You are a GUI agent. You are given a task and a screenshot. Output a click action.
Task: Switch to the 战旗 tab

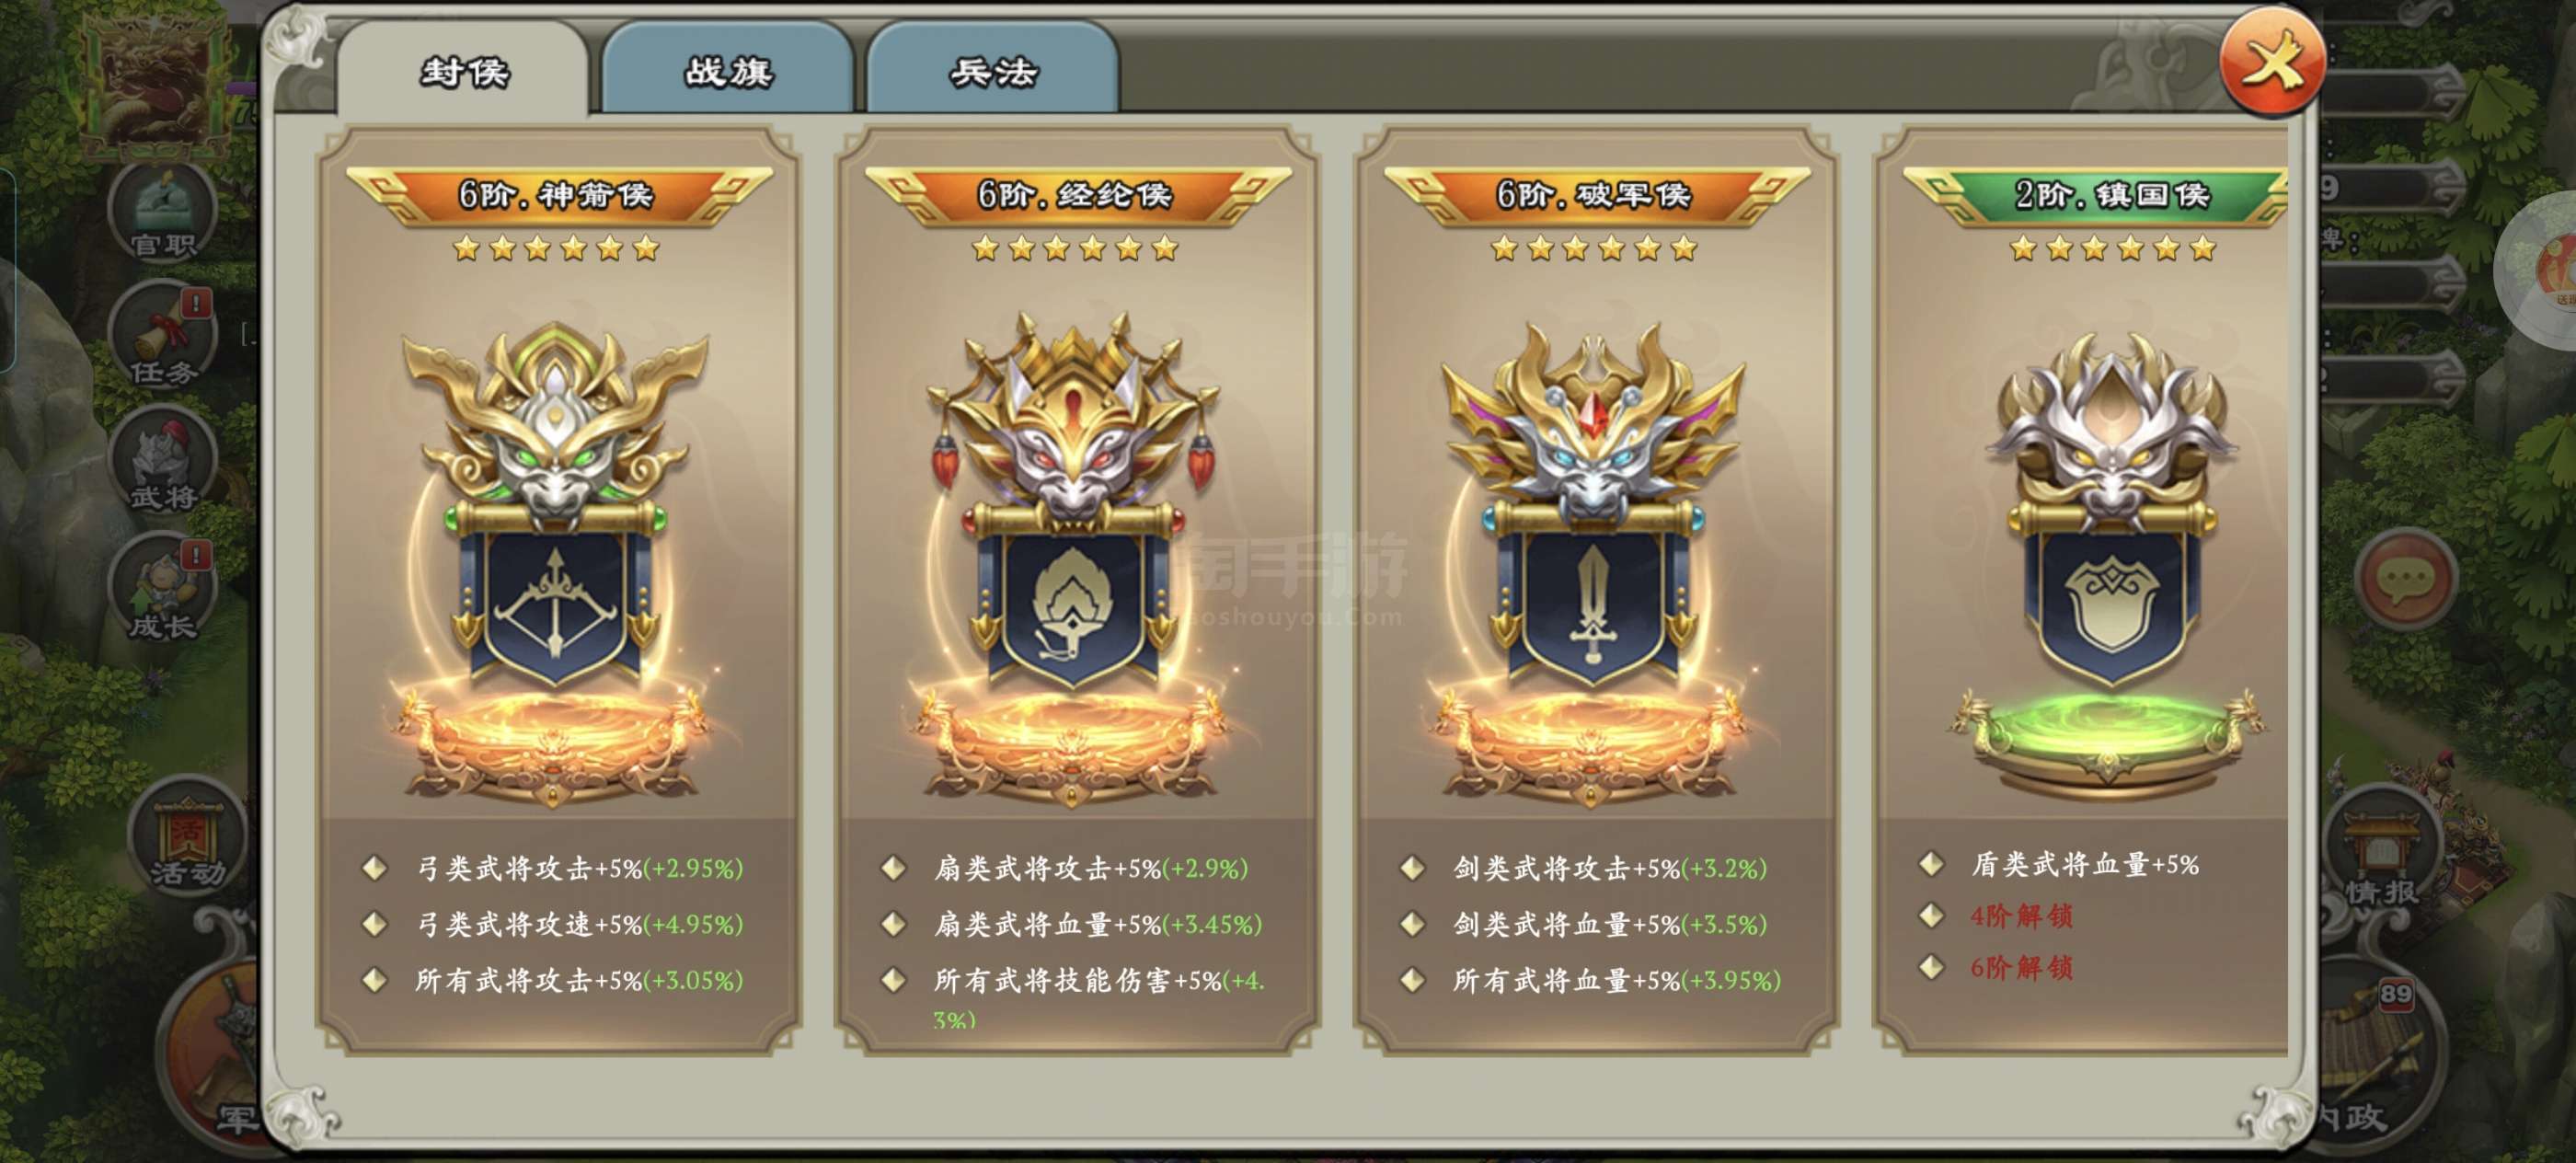click(728, 70)
